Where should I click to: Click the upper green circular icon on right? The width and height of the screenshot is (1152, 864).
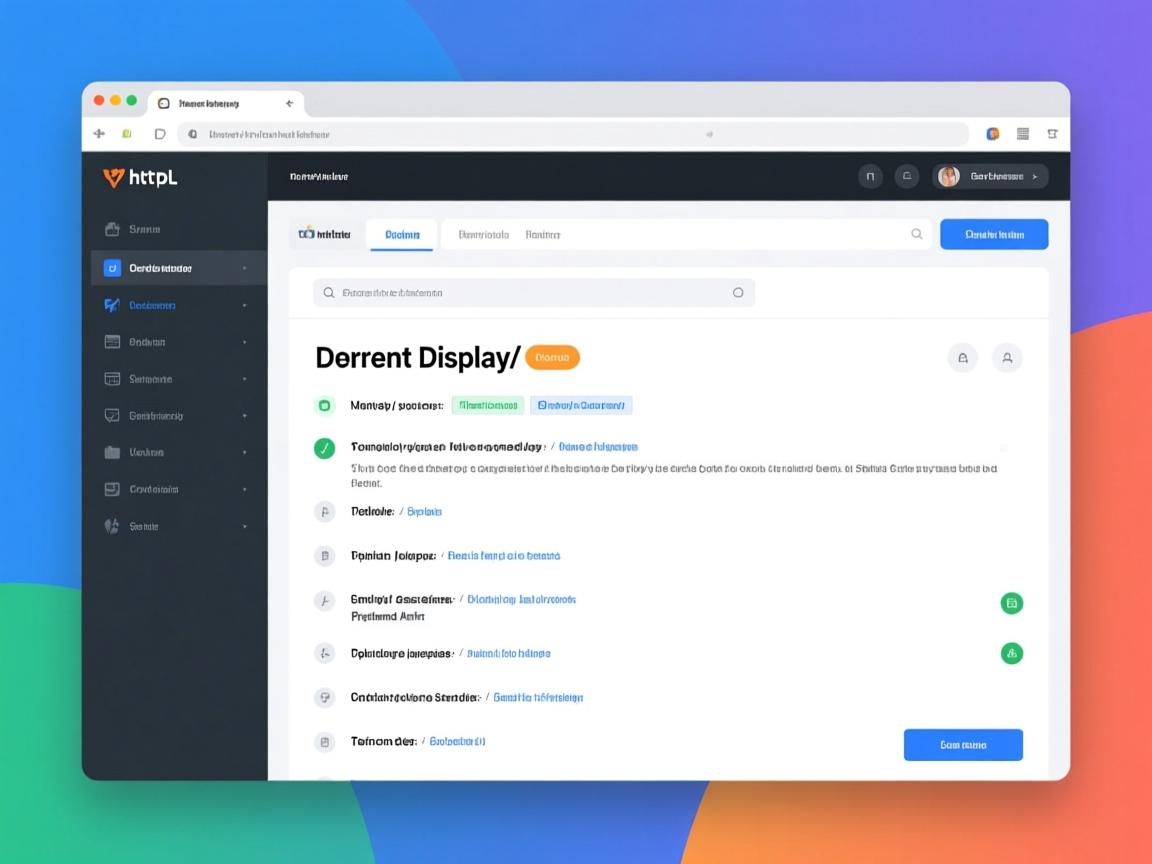(1012, 603)
